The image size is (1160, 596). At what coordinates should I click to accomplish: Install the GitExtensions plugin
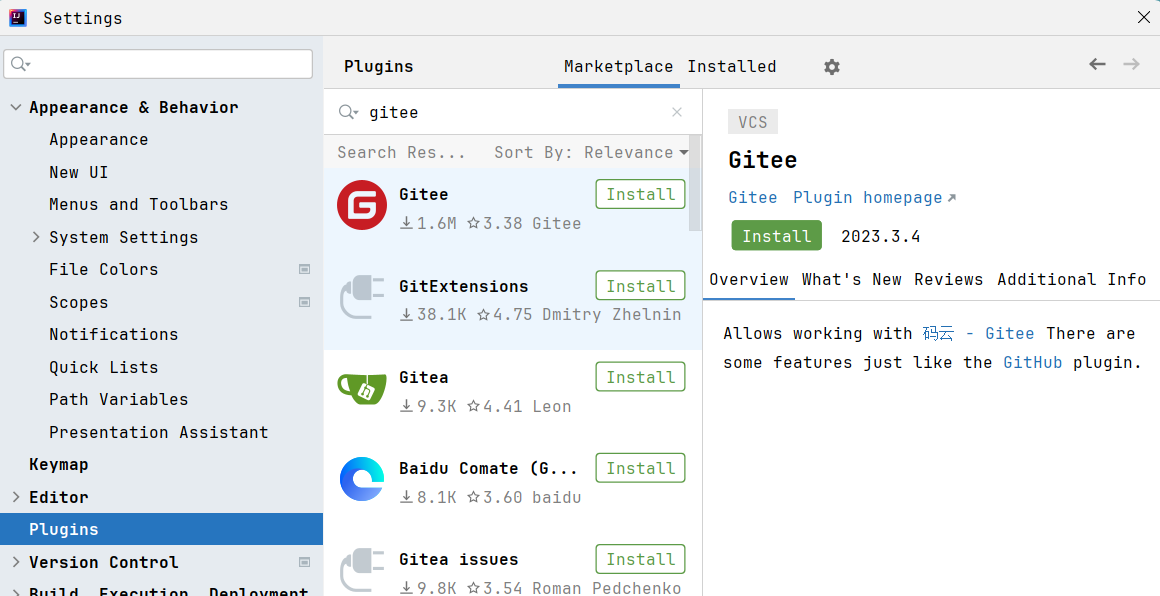click(641, 285)
